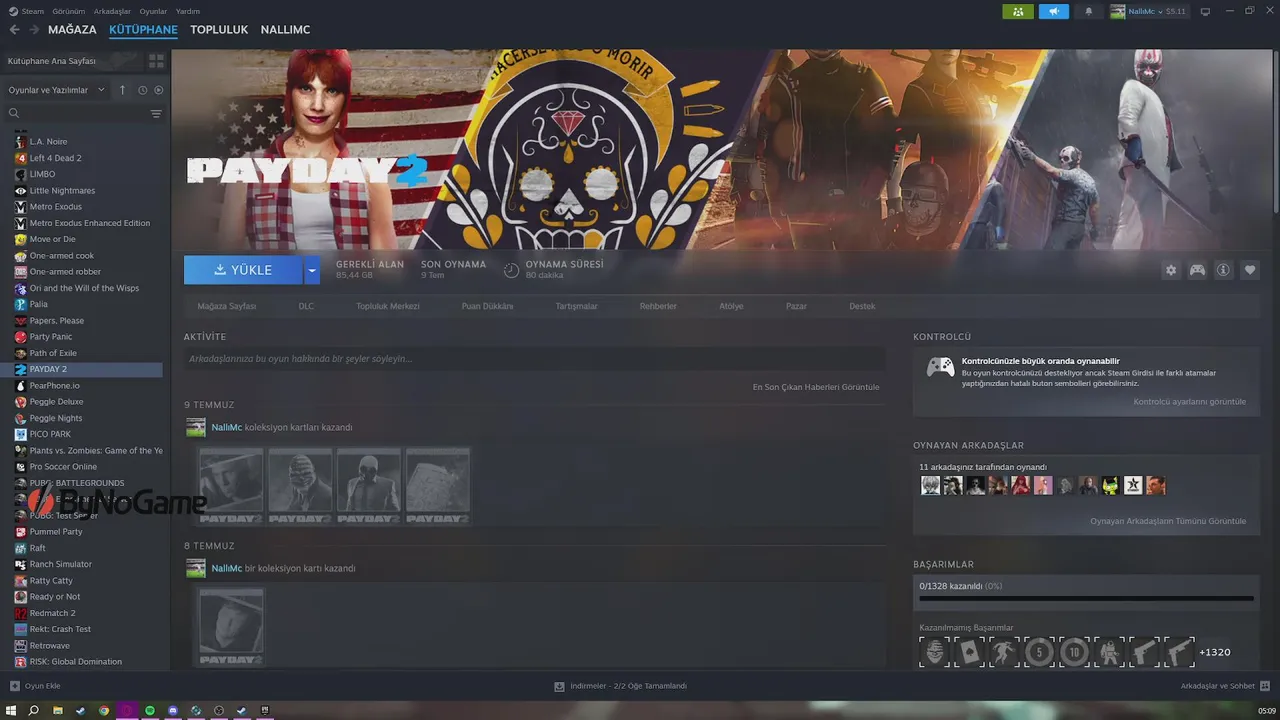
Task: Open the Arkadaşlar menu
Action: pos(112,11)
